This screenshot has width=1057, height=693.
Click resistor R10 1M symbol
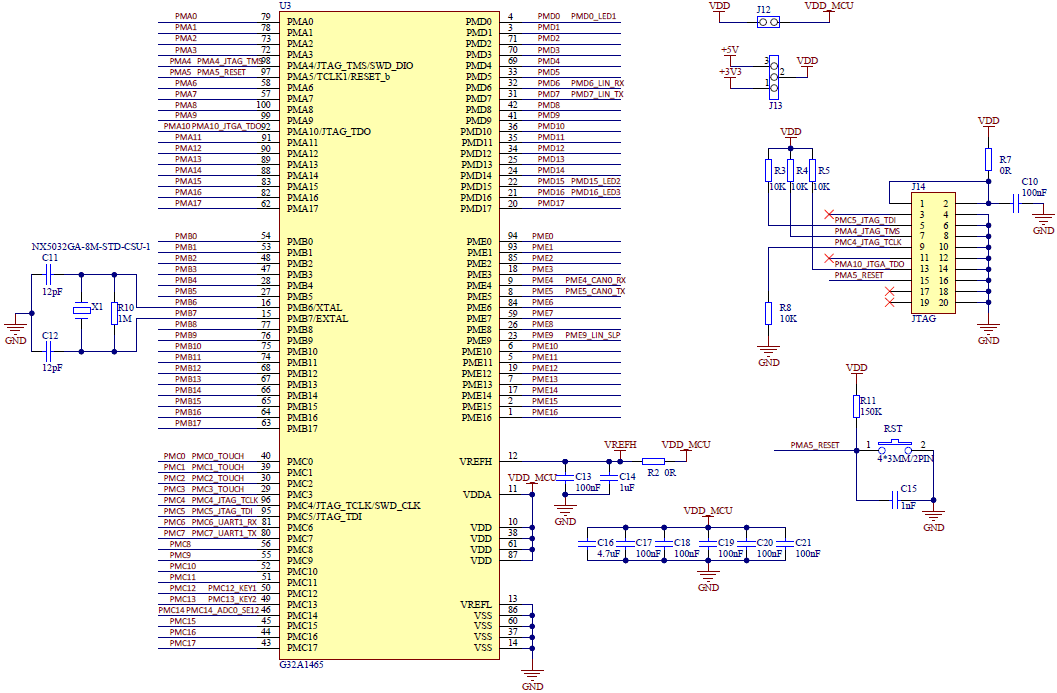115,312
